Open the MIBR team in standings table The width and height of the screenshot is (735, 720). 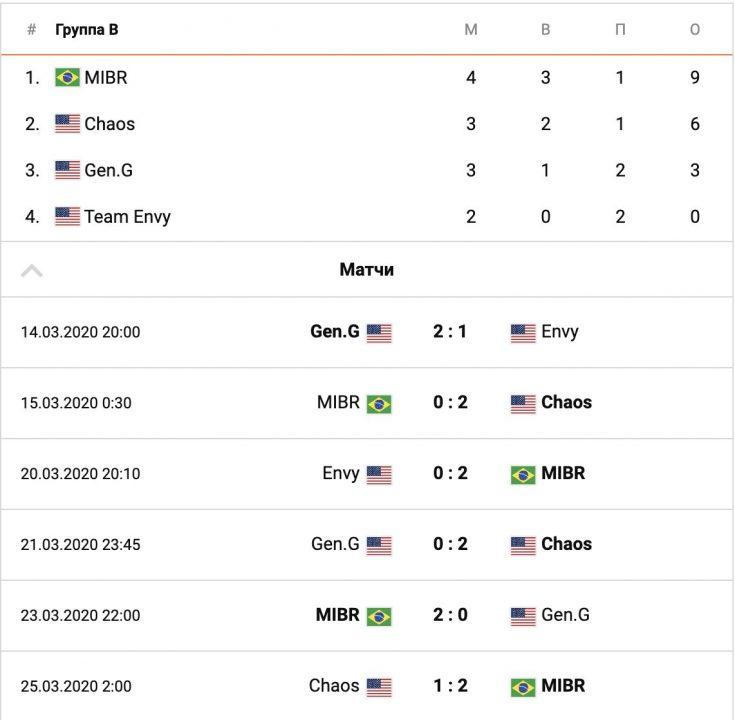106,78
